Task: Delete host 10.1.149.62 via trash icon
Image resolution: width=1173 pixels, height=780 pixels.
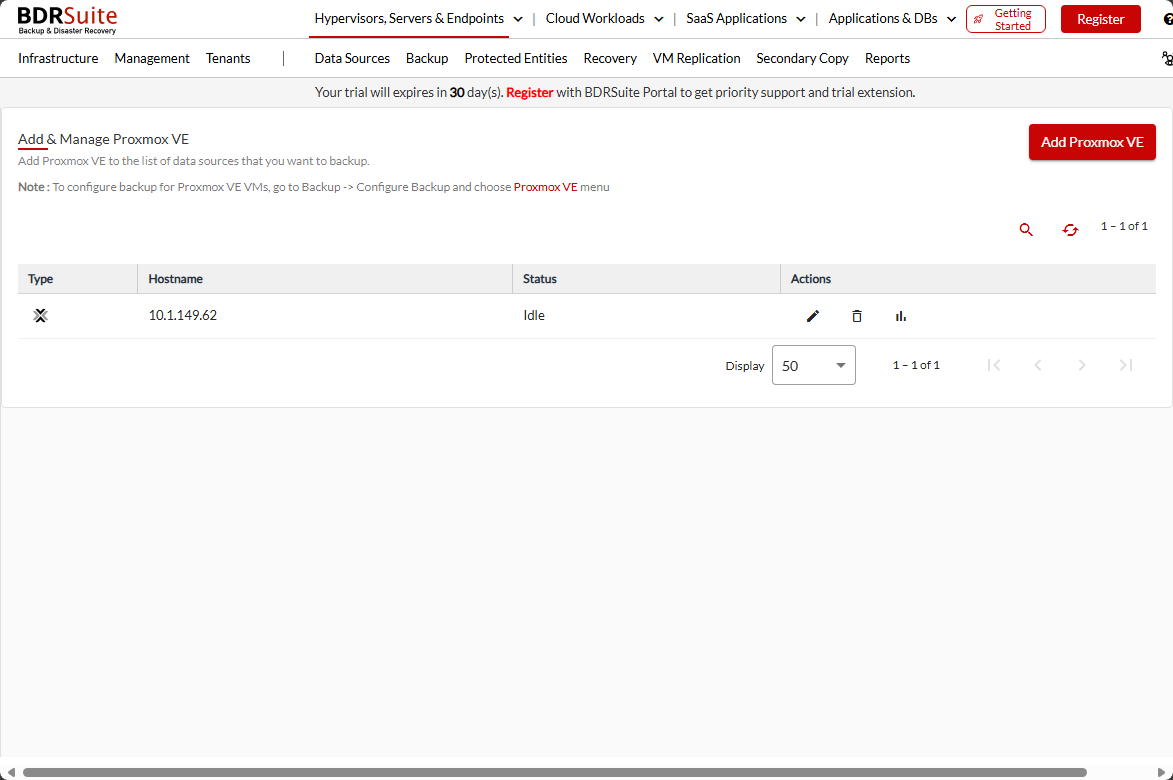Action: pos(856,316)
